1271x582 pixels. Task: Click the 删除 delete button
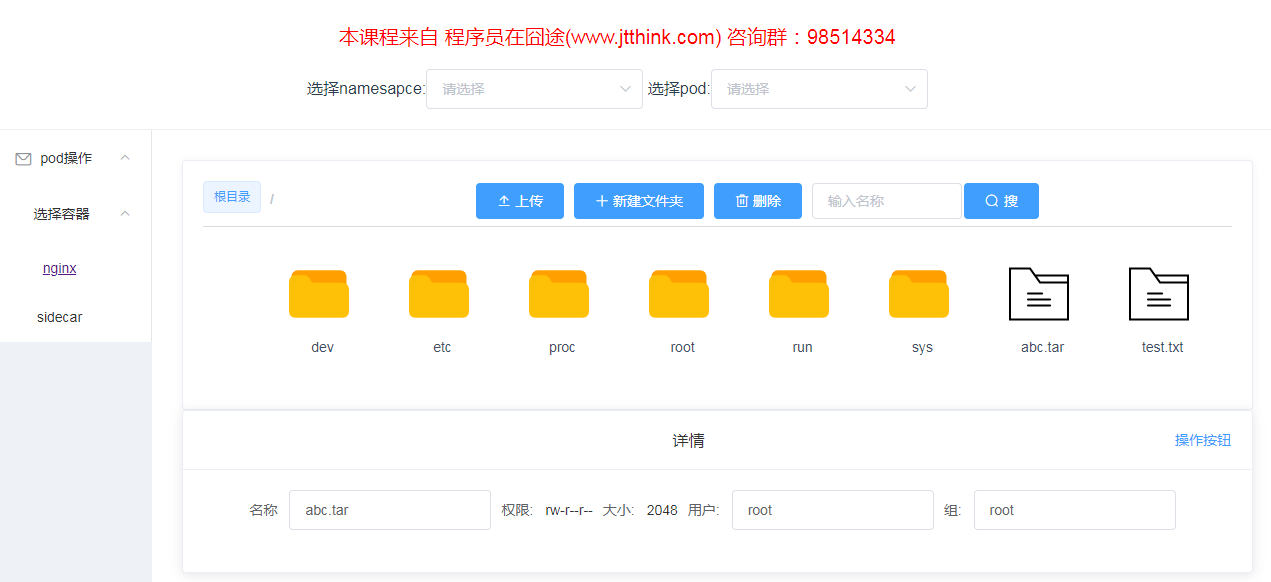(758, 201)
